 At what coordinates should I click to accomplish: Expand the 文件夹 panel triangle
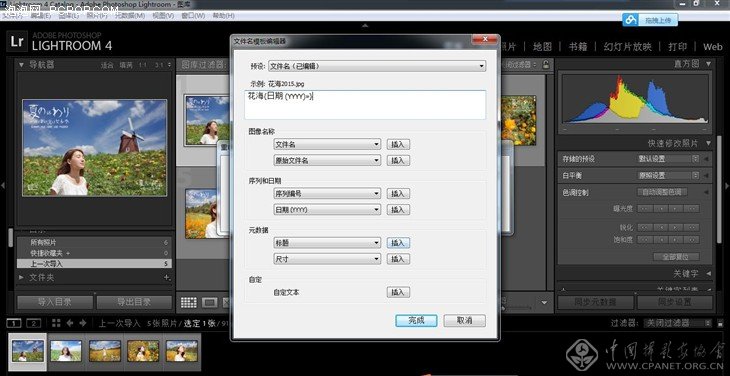(x=21, y=277)
